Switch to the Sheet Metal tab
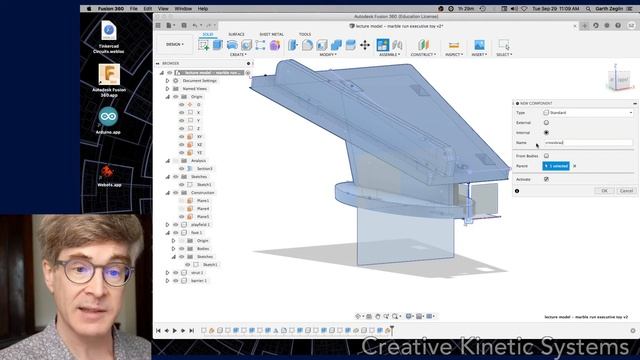This screenshot has width=640, height=360. tap(271, 34)
